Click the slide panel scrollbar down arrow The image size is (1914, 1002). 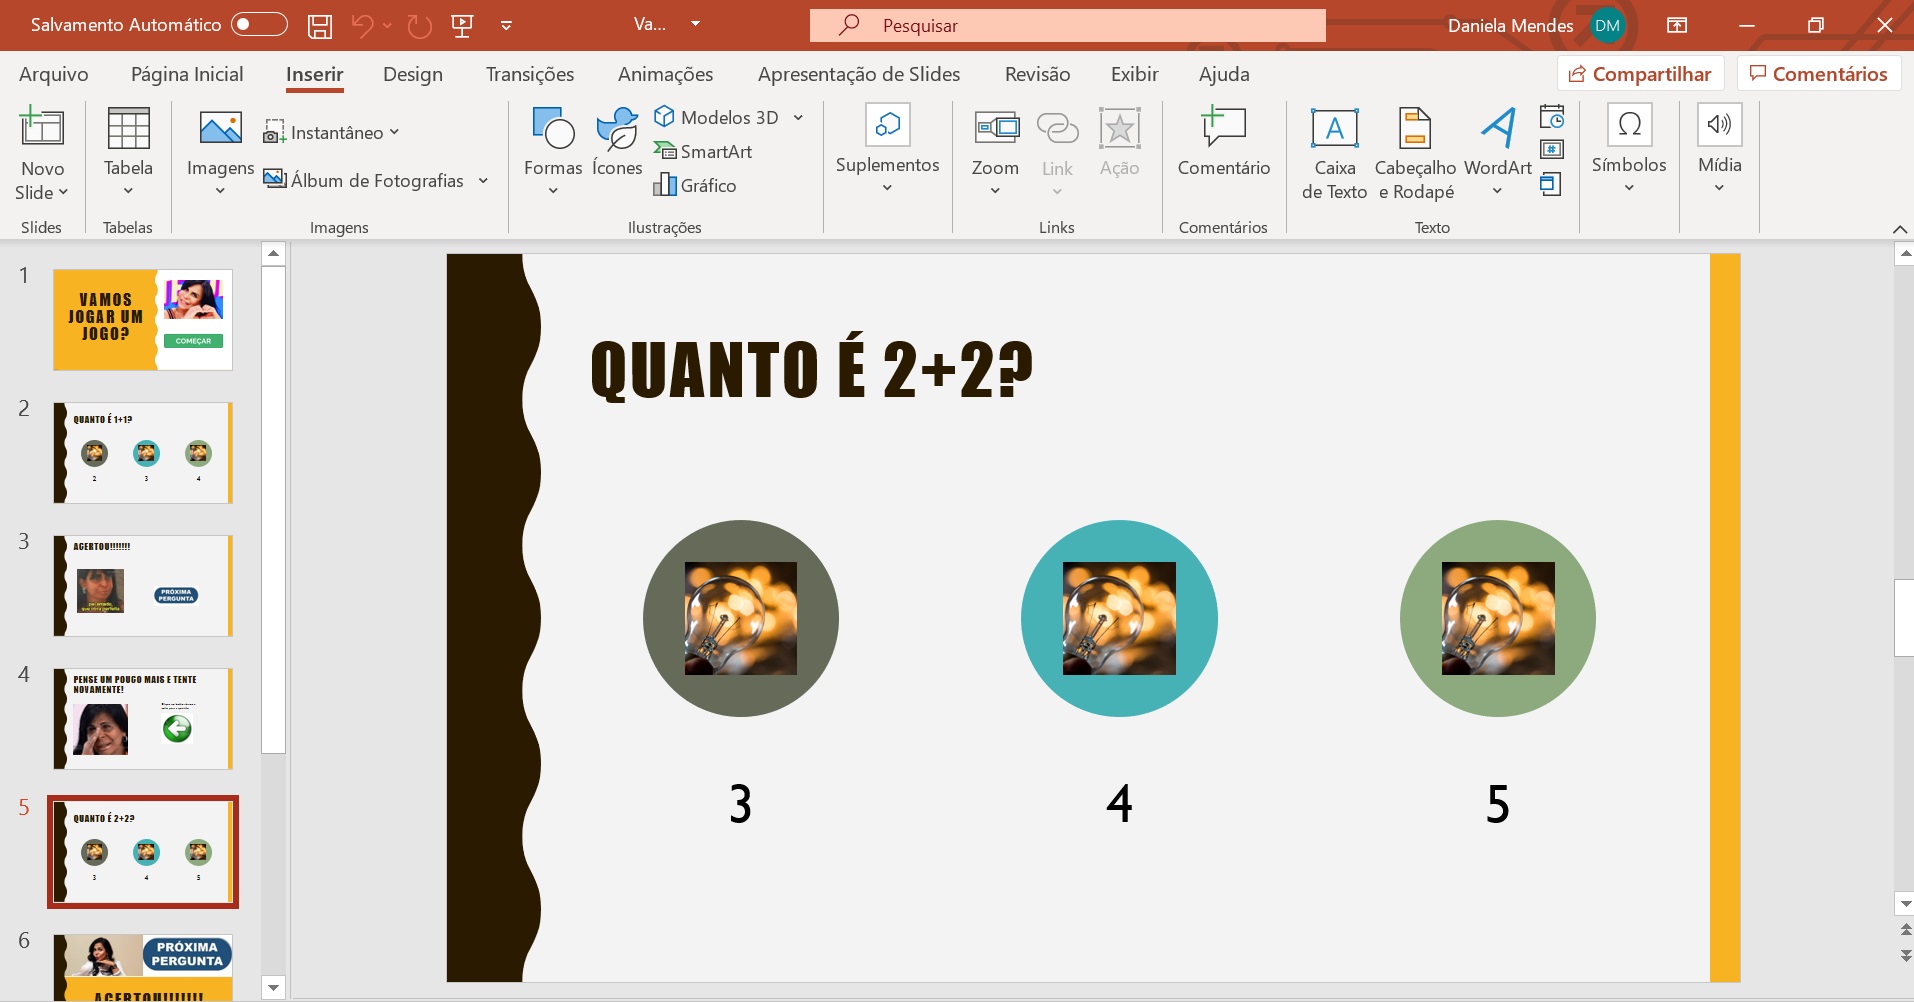tap(273, 987)
